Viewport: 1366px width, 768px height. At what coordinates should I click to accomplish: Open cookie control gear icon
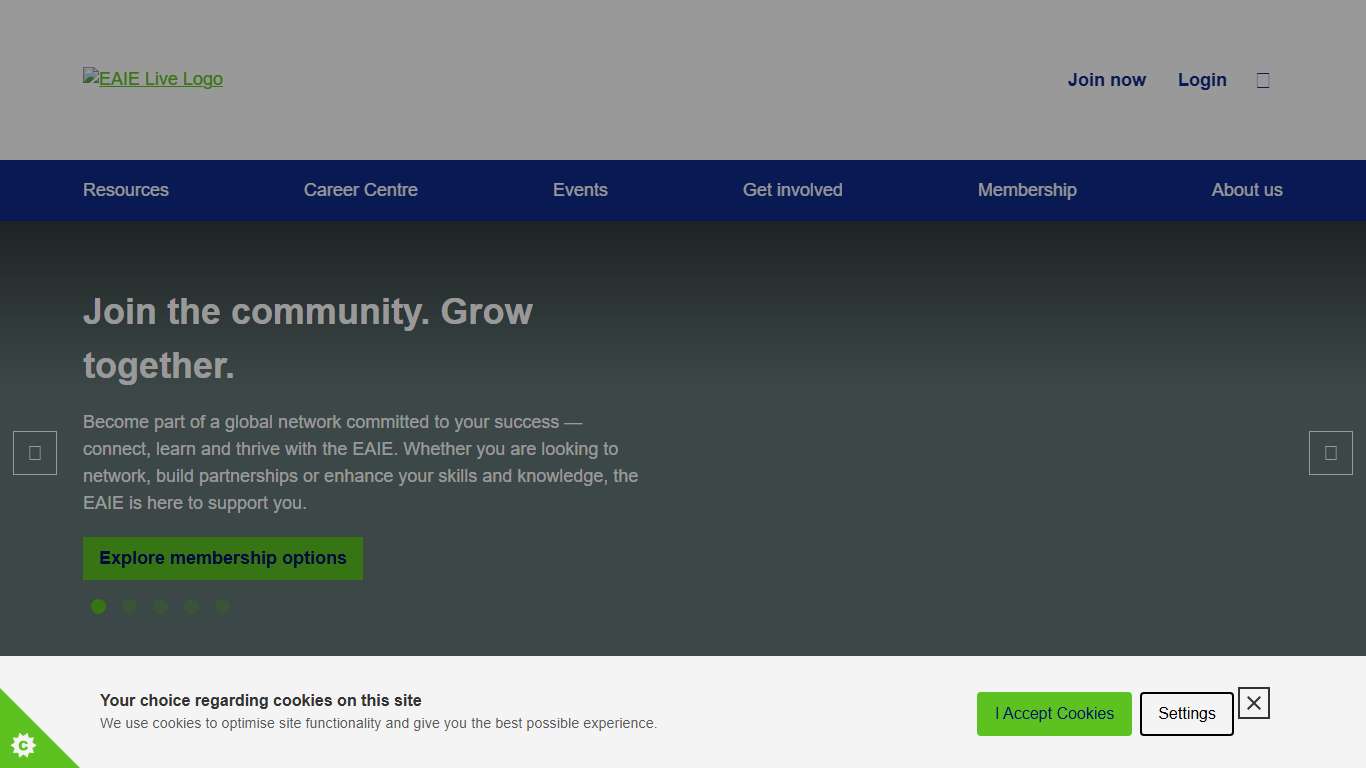click(x=24, y=744)
